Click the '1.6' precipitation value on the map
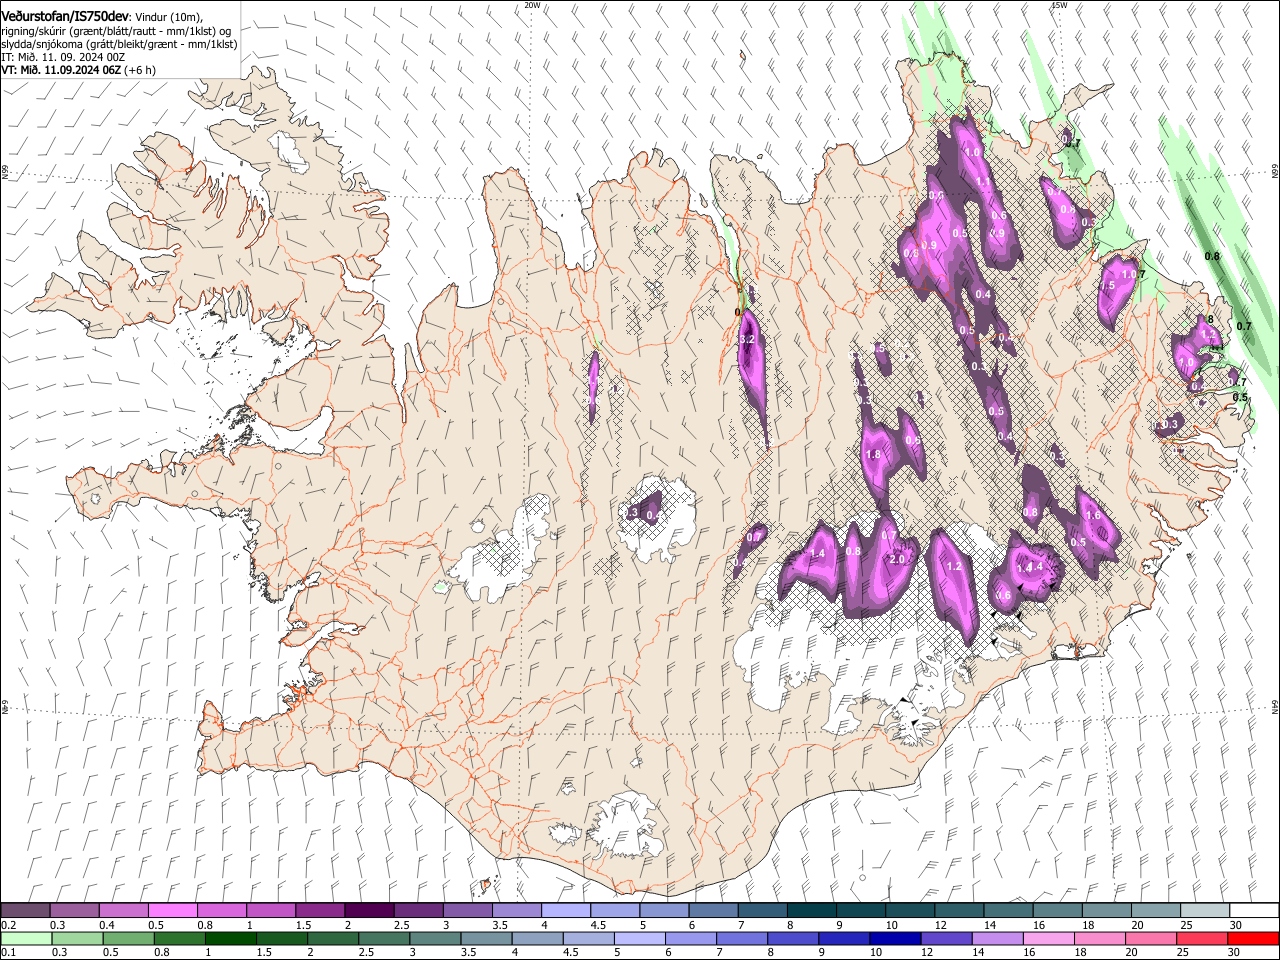 (x=1093, y=516)
